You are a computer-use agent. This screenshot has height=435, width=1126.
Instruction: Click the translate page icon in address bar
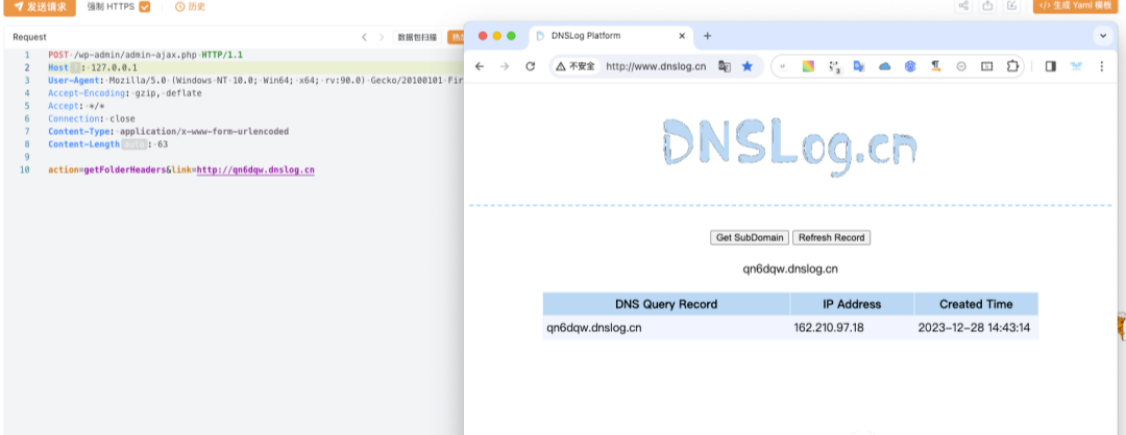(x=725, y=66)
